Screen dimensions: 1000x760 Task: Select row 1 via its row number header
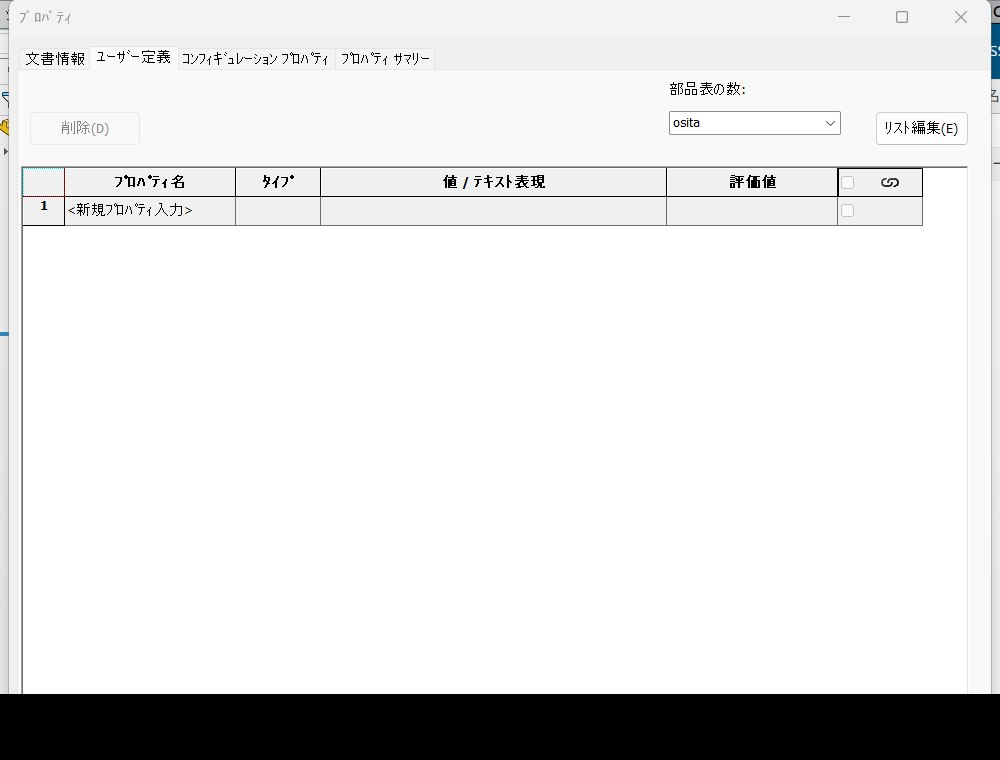43,210
